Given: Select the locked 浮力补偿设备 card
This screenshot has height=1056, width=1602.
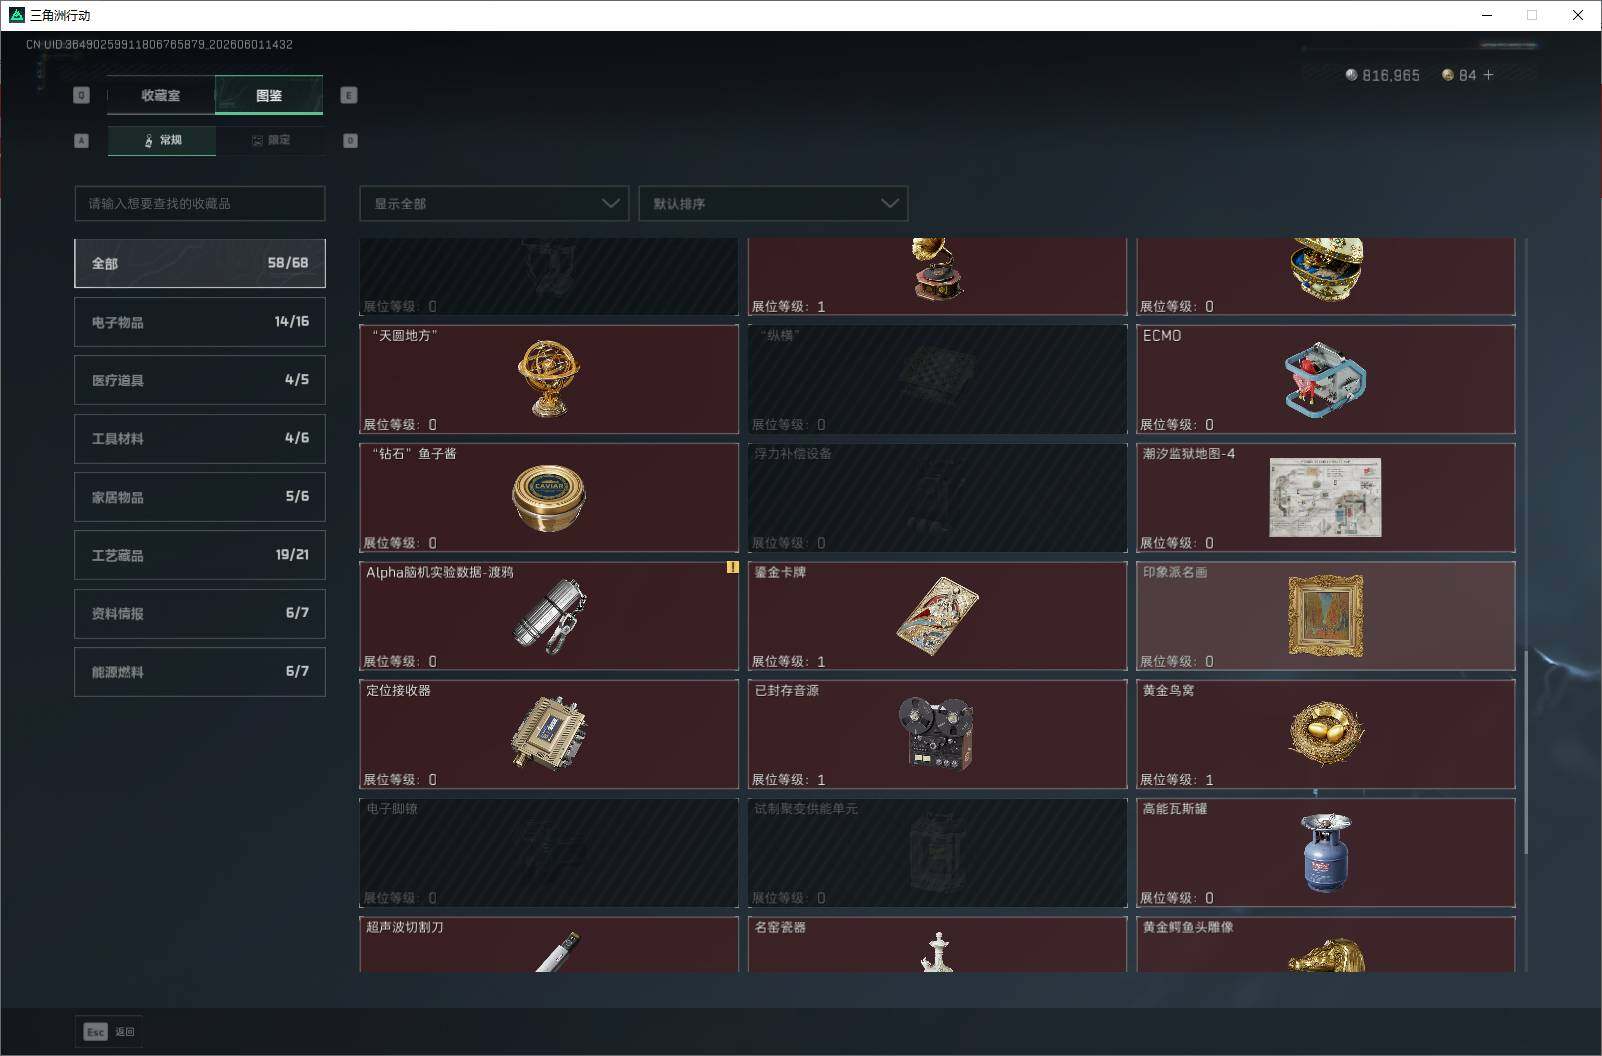Looking at the screenshot, I should click(x=937, y=497).
